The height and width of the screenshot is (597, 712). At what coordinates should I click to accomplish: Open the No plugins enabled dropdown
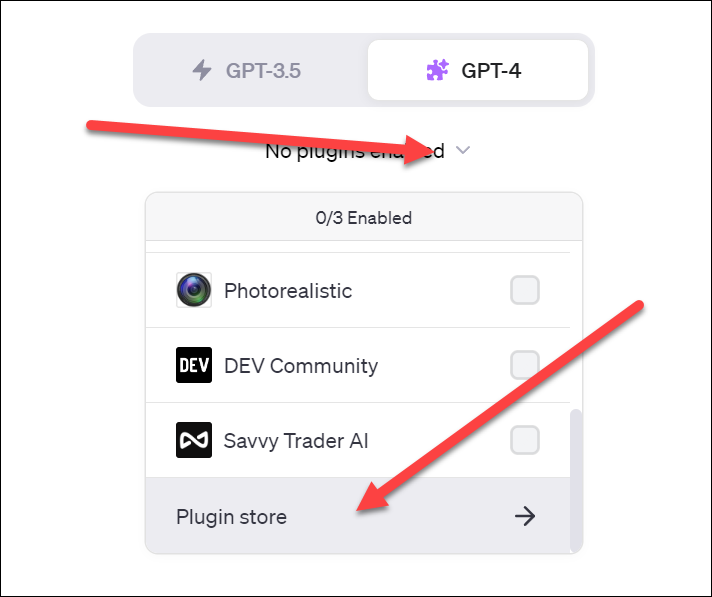click(x=367, y=151)
